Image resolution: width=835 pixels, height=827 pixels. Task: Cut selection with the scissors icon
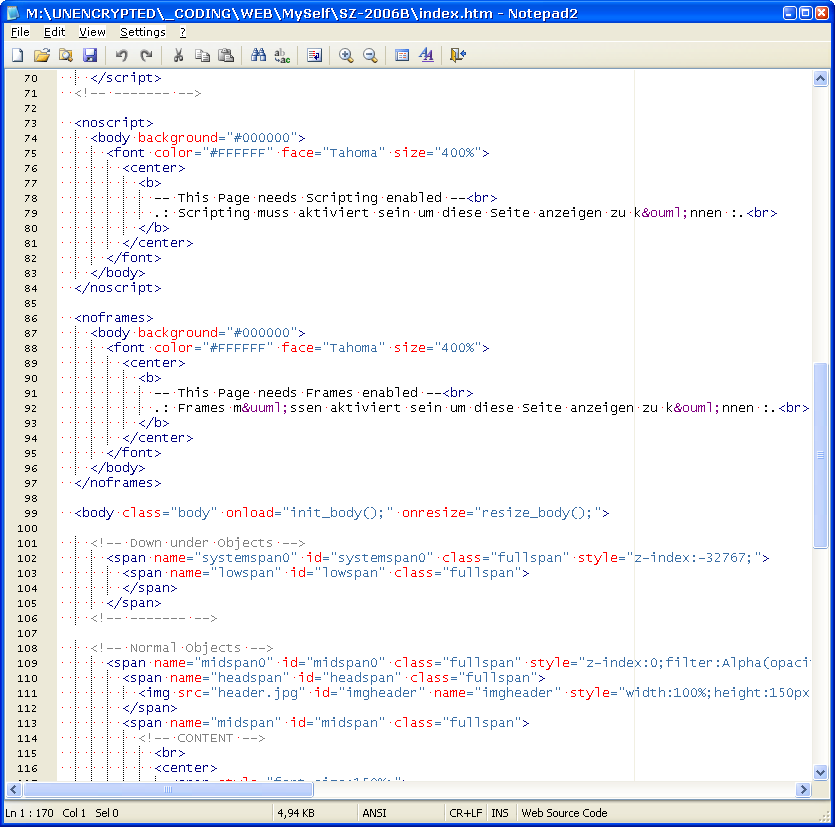tap(178, 55)
